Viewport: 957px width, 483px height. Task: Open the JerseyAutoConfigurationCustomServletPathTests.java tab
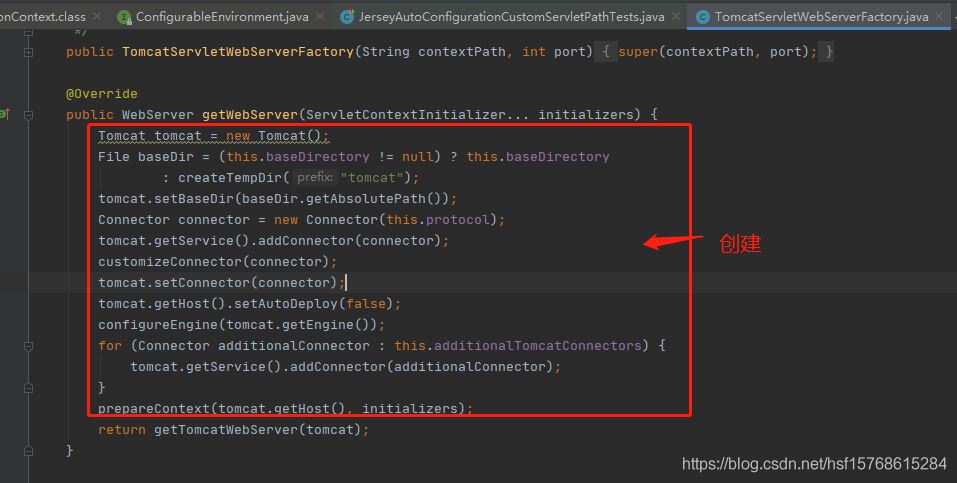pos(511,16)
